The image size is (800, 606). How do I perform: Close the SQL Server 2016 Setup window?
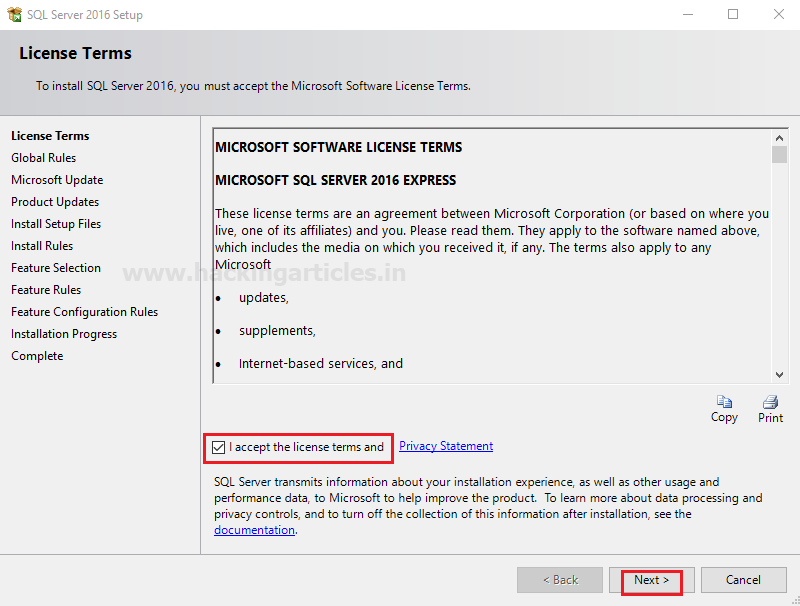(x=779, y=14)
